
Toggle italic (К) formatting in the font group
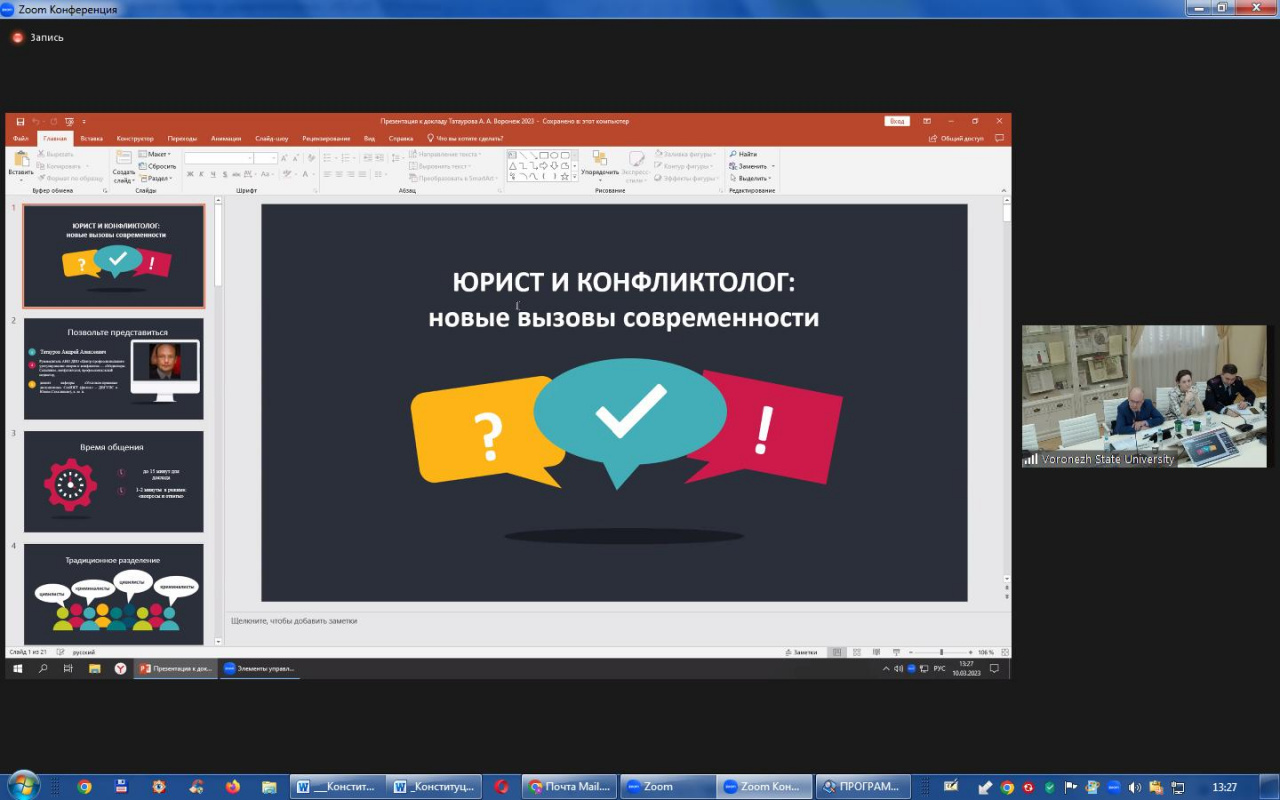201,174
